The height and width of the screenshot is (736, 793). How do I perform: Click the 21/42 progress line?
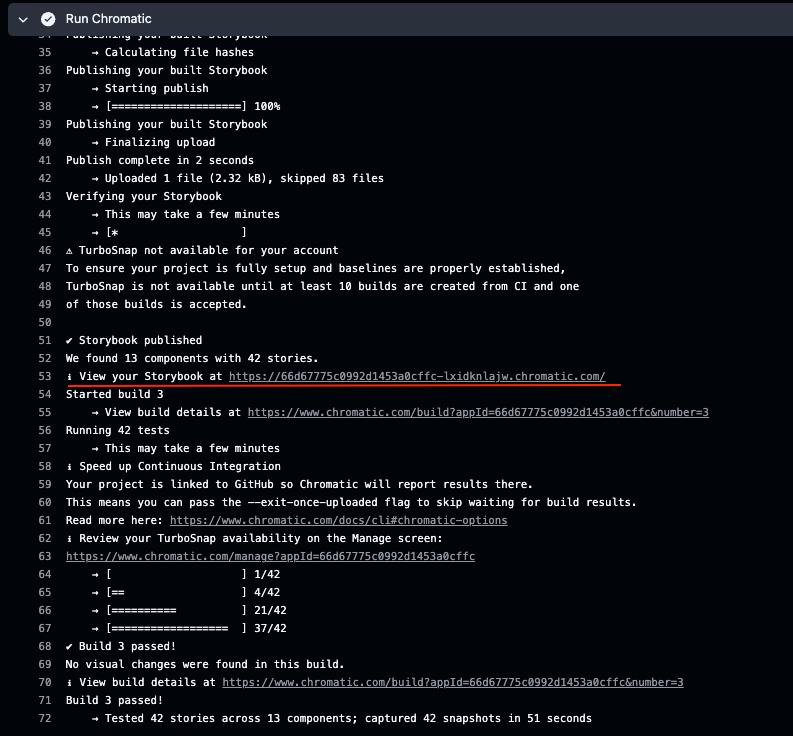[189, 611]
